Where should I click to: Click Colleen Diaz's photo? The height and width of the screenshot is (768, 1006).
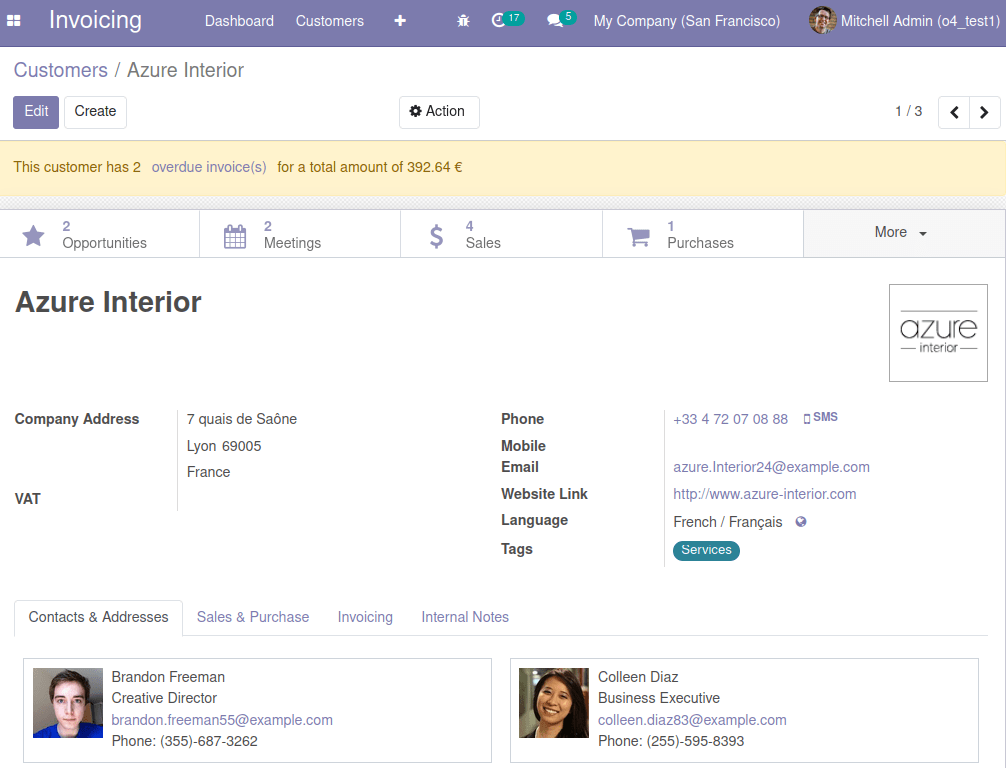click(x=554, y=703)
